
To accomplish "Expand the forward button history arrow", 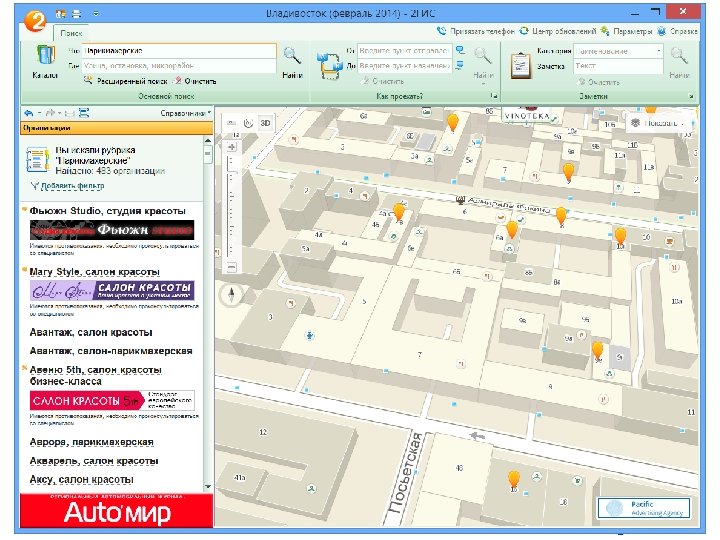I will [60, 113].
